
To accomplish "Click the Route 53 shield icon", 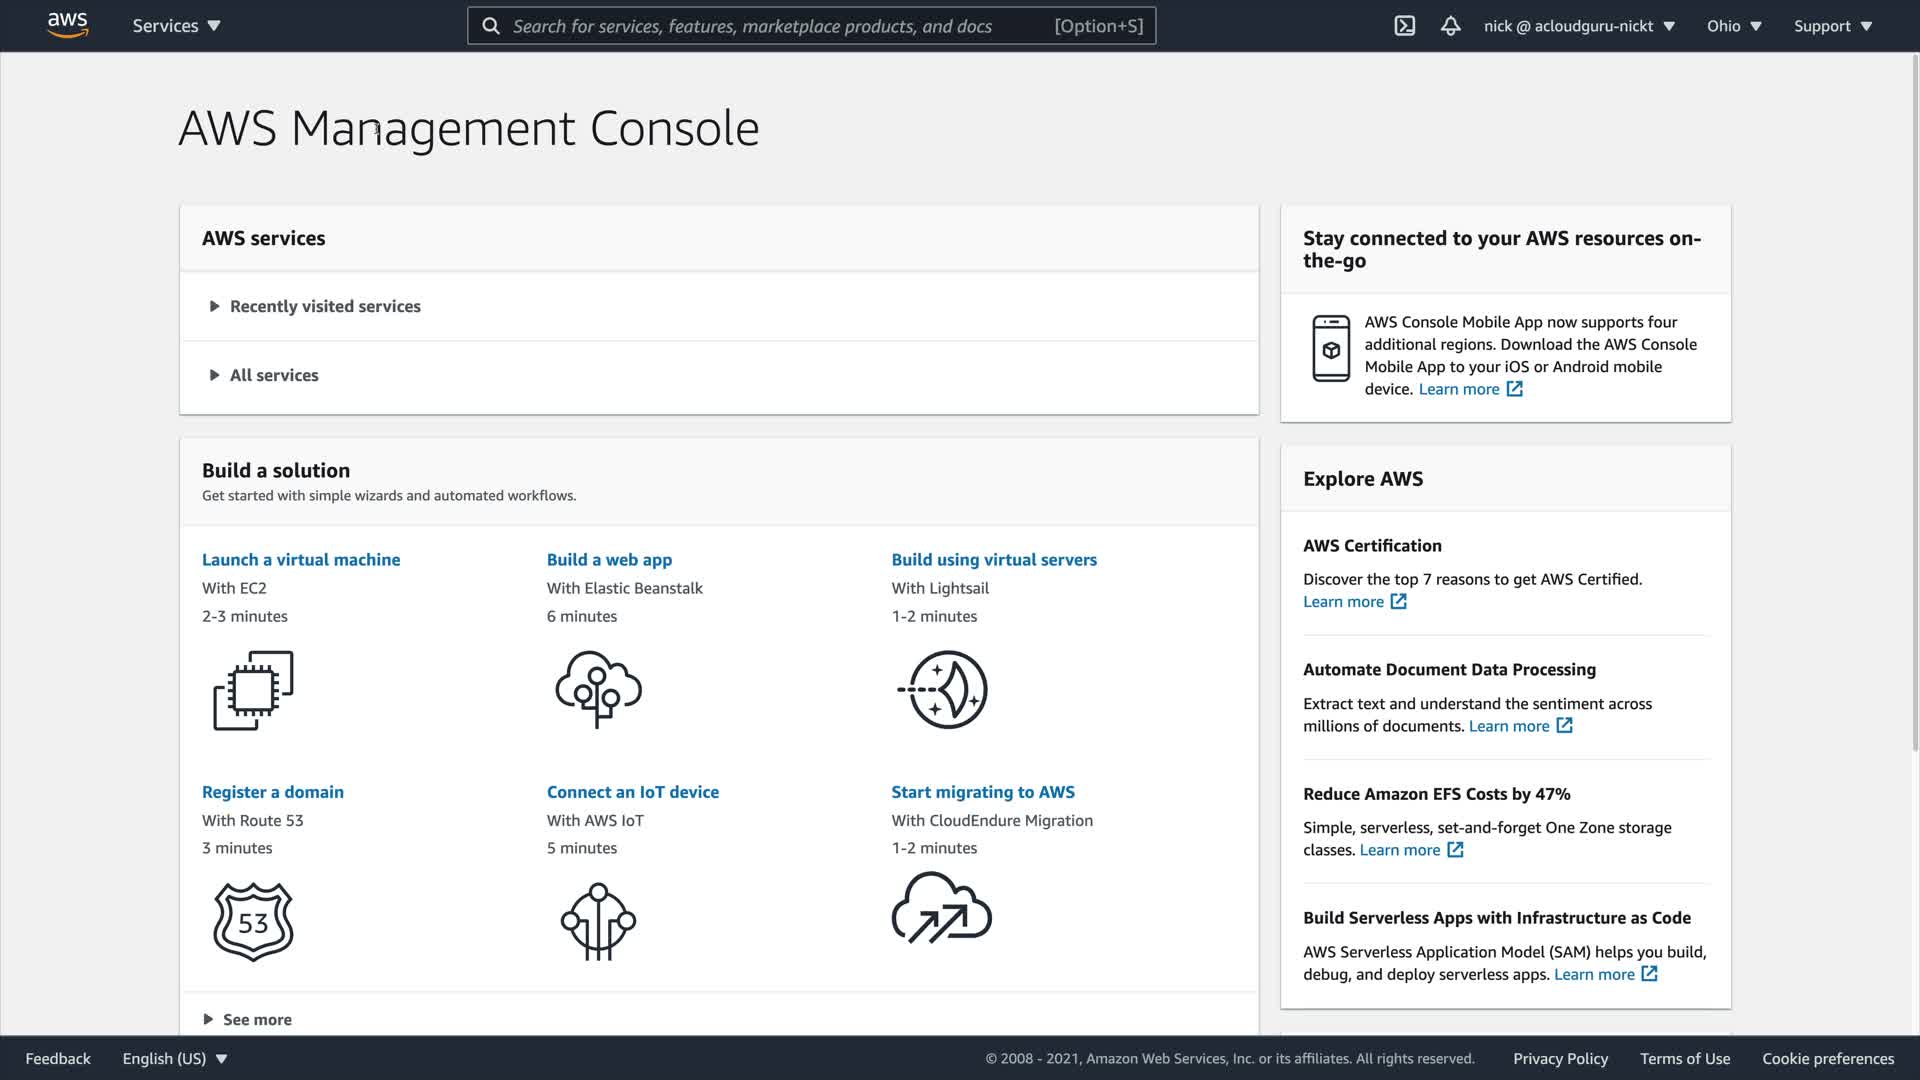I will 253,921.
